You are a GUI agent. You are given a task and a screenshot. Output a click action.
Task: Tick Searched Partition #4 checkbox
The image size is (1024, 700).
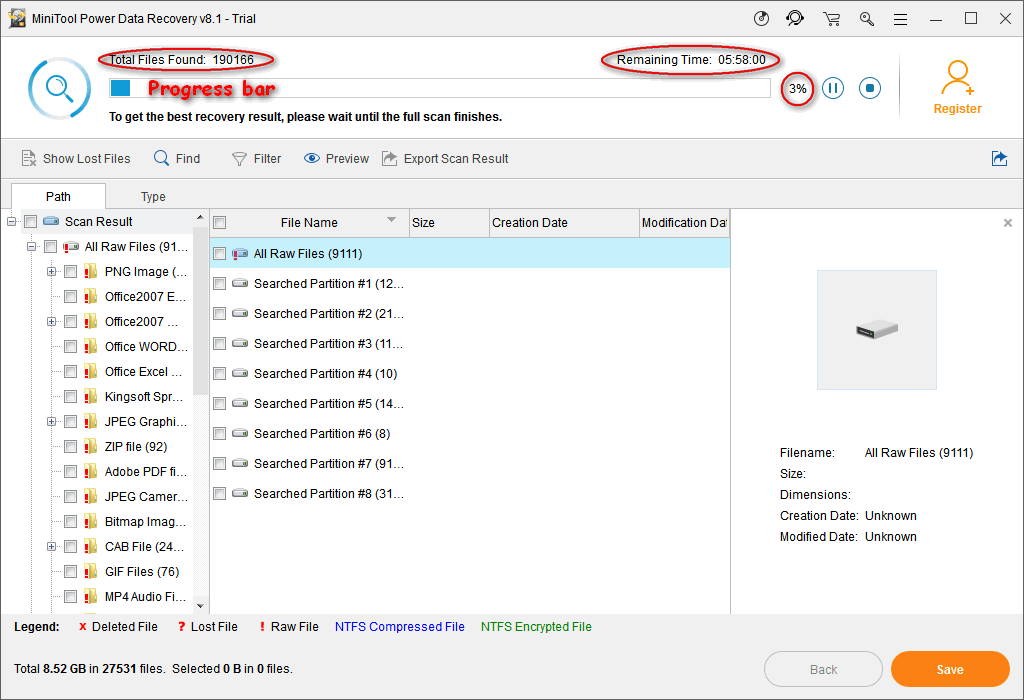[220, 374]
